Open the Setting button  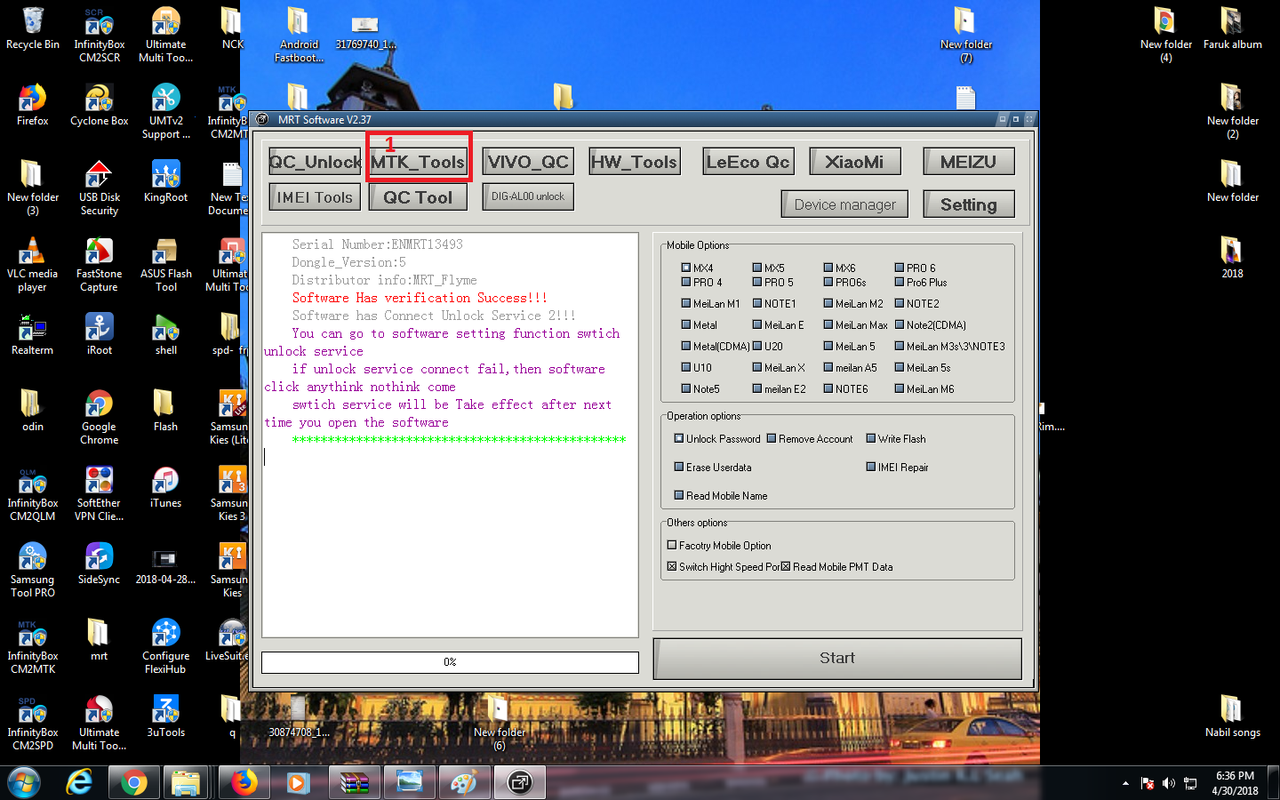pyautogui.click(x=968, y=204)
